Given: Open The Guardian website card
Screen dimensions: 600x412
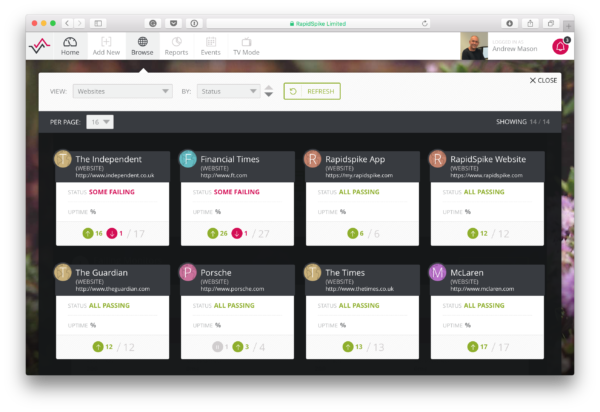Looking at the screenshot, I should pyautogui.click(x=112, y=312).
